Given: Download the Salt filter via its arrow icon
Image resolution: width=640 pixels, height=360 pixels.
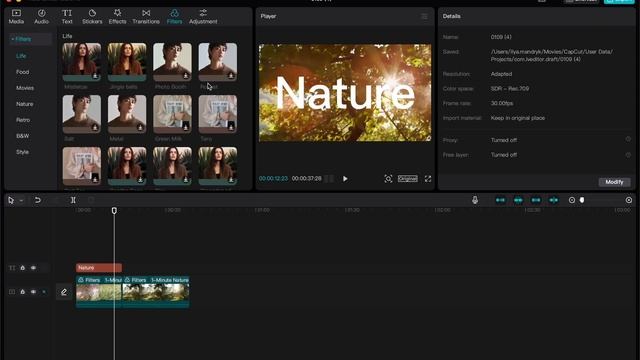Looking at the screenshot, I should click(95, 128).
